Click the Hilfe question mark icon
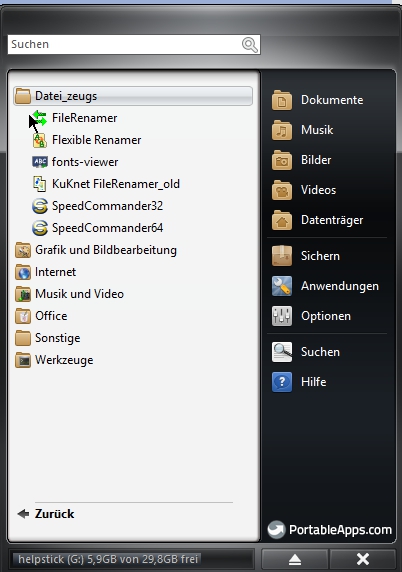 point(282,382)
